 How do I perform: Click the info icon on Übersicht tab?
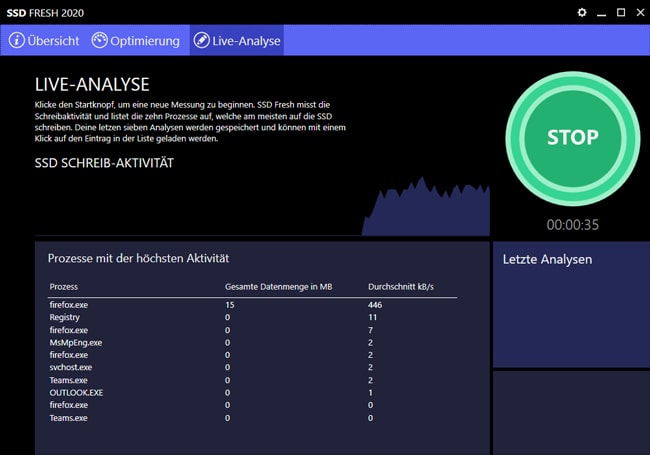[17, 41]
